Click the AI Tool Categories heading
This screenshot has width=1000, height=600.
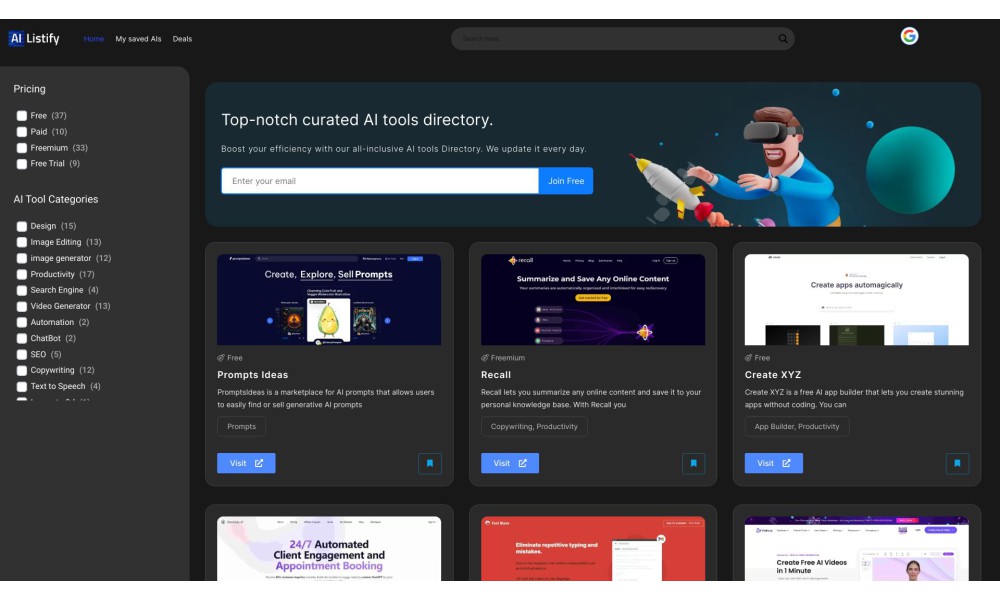click(x=56, y=200)
